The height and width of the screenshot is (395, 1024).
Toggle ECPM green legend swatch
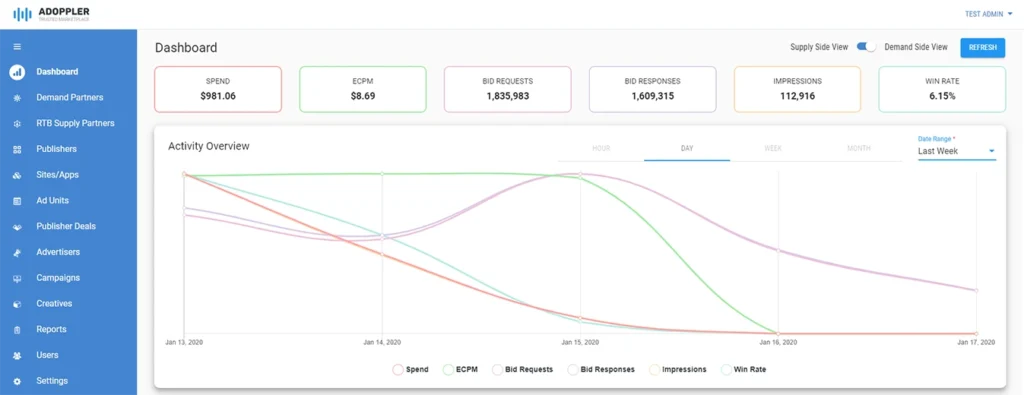coord(448,370)
